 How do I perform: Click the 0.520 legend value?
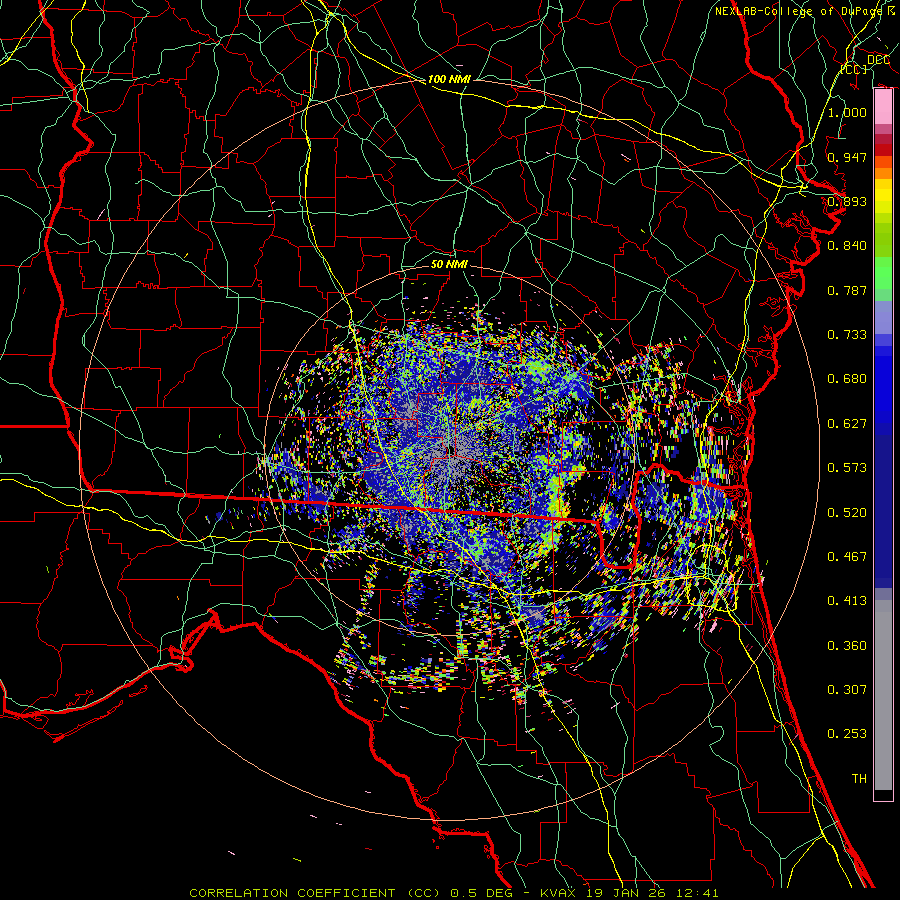pyautogui.click(x=847, y=513)
